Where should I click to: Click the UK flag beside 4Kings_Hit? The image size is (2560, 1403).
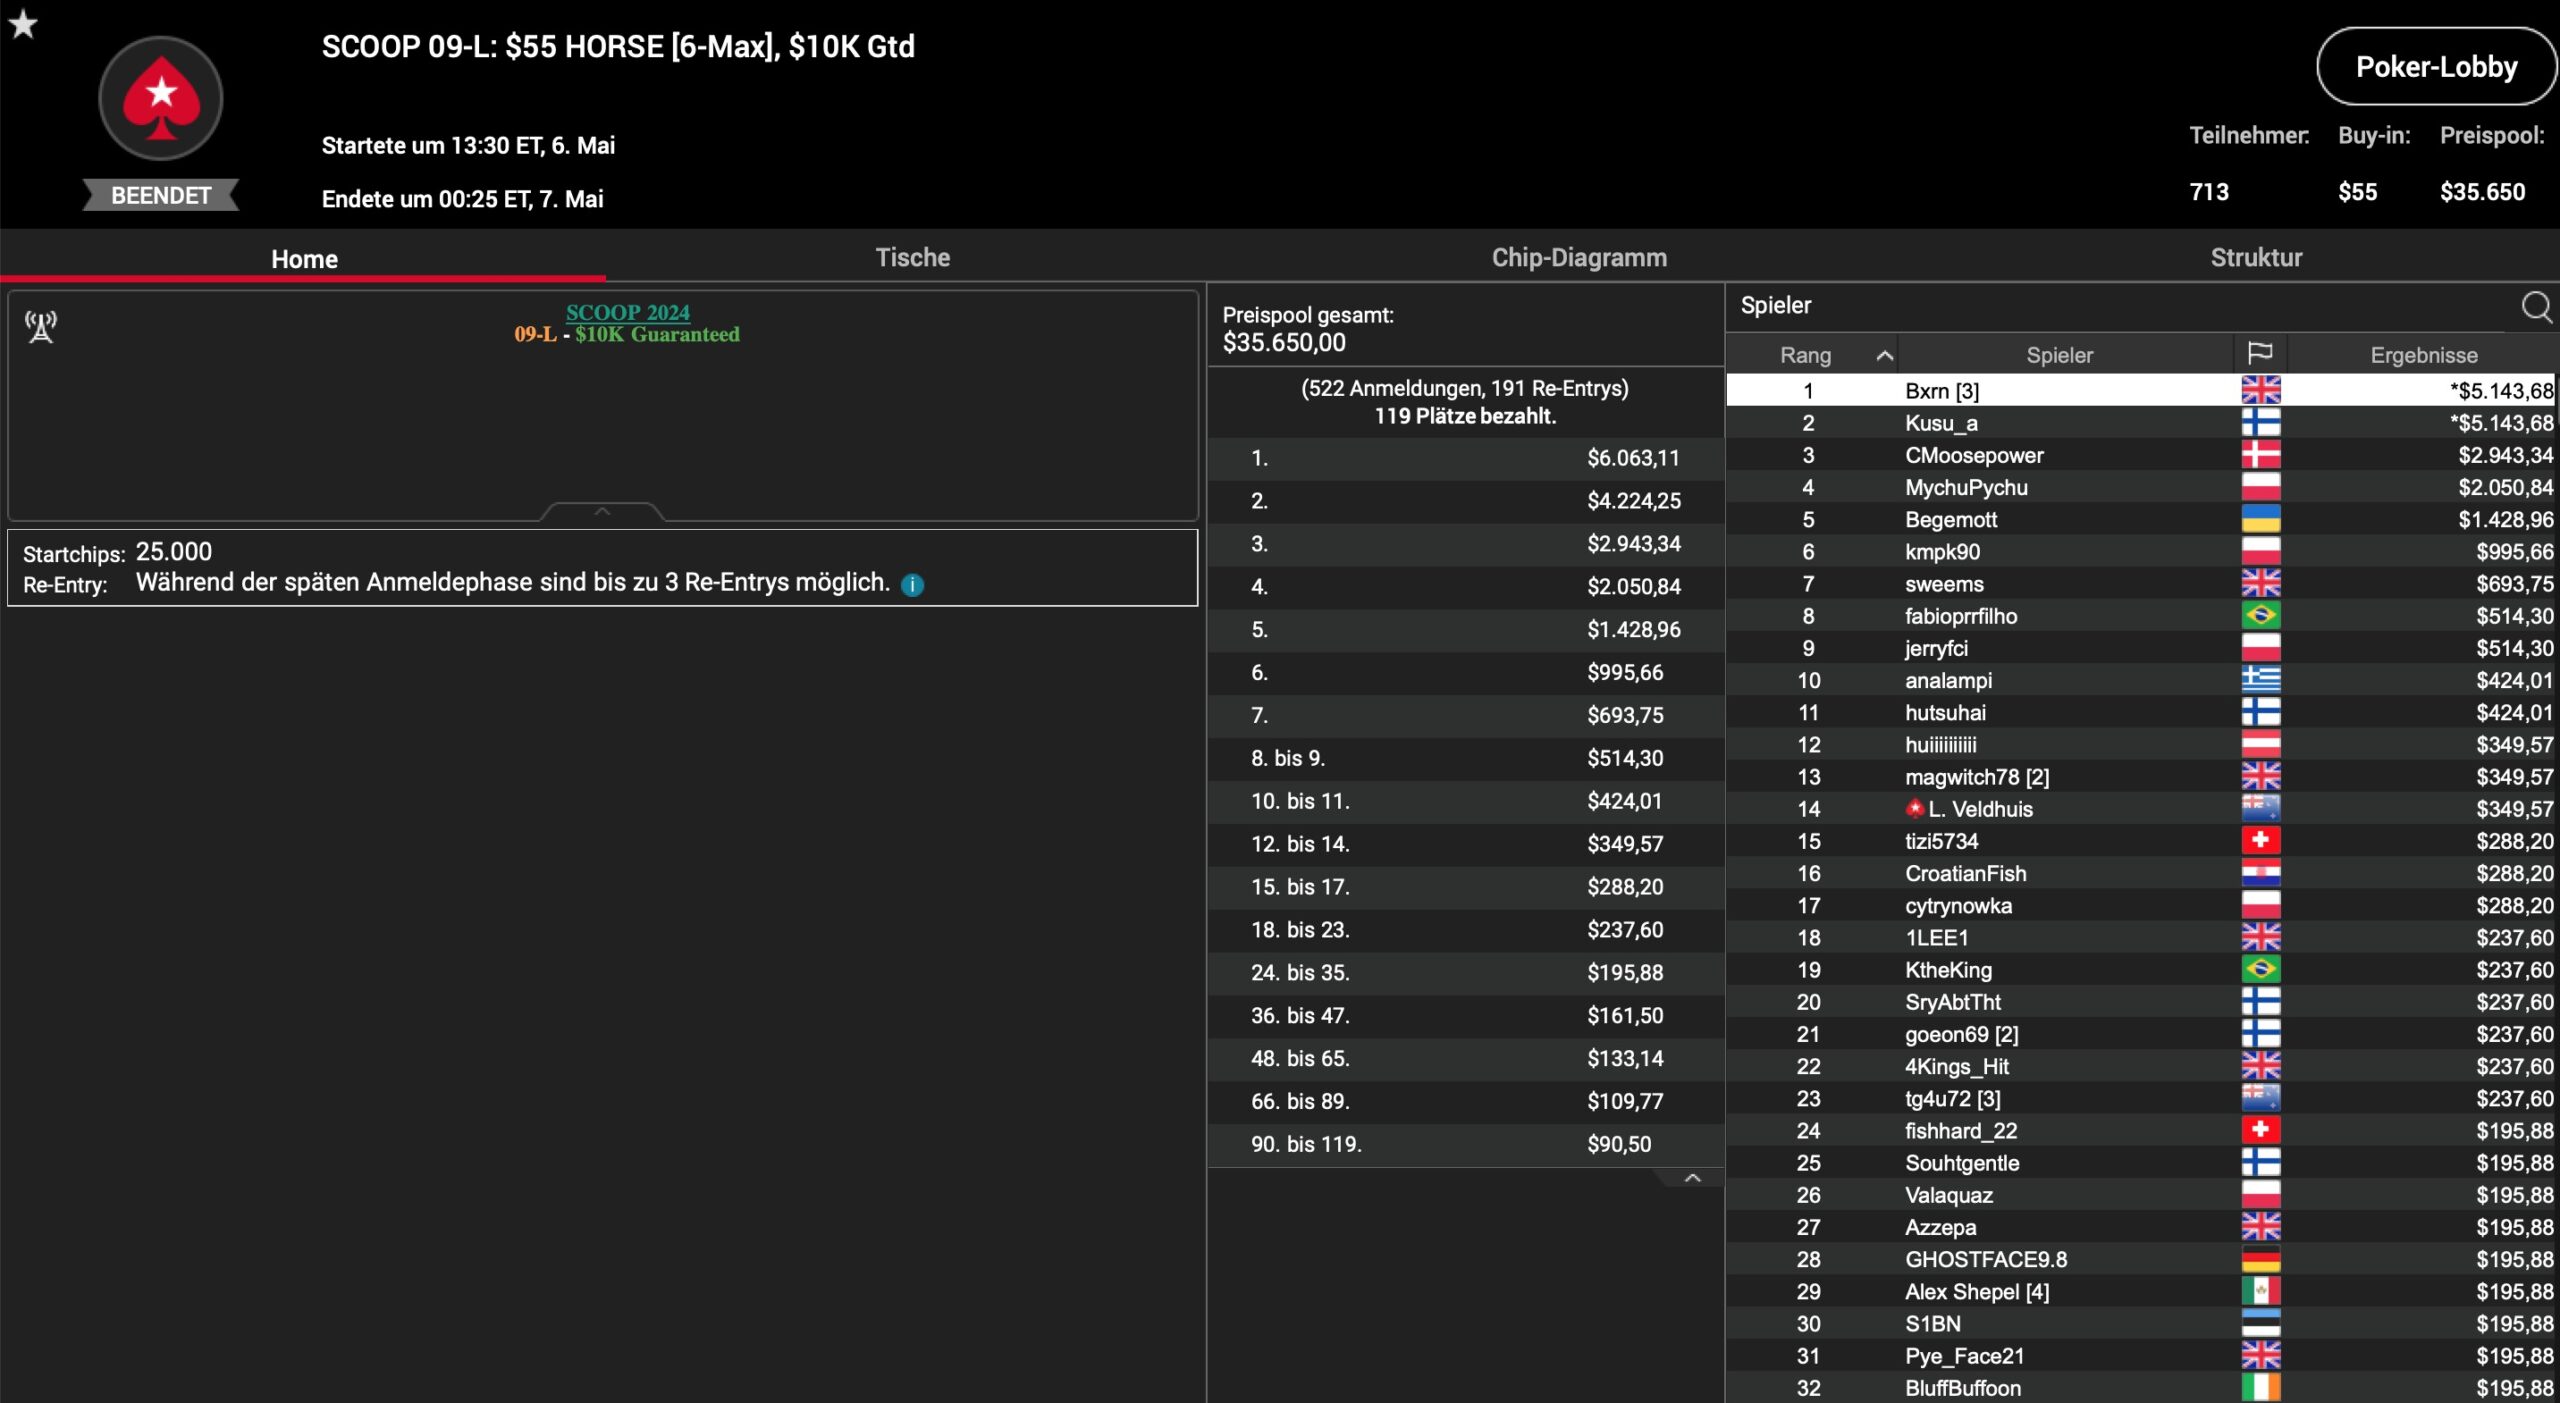tap(2260, 1066)
